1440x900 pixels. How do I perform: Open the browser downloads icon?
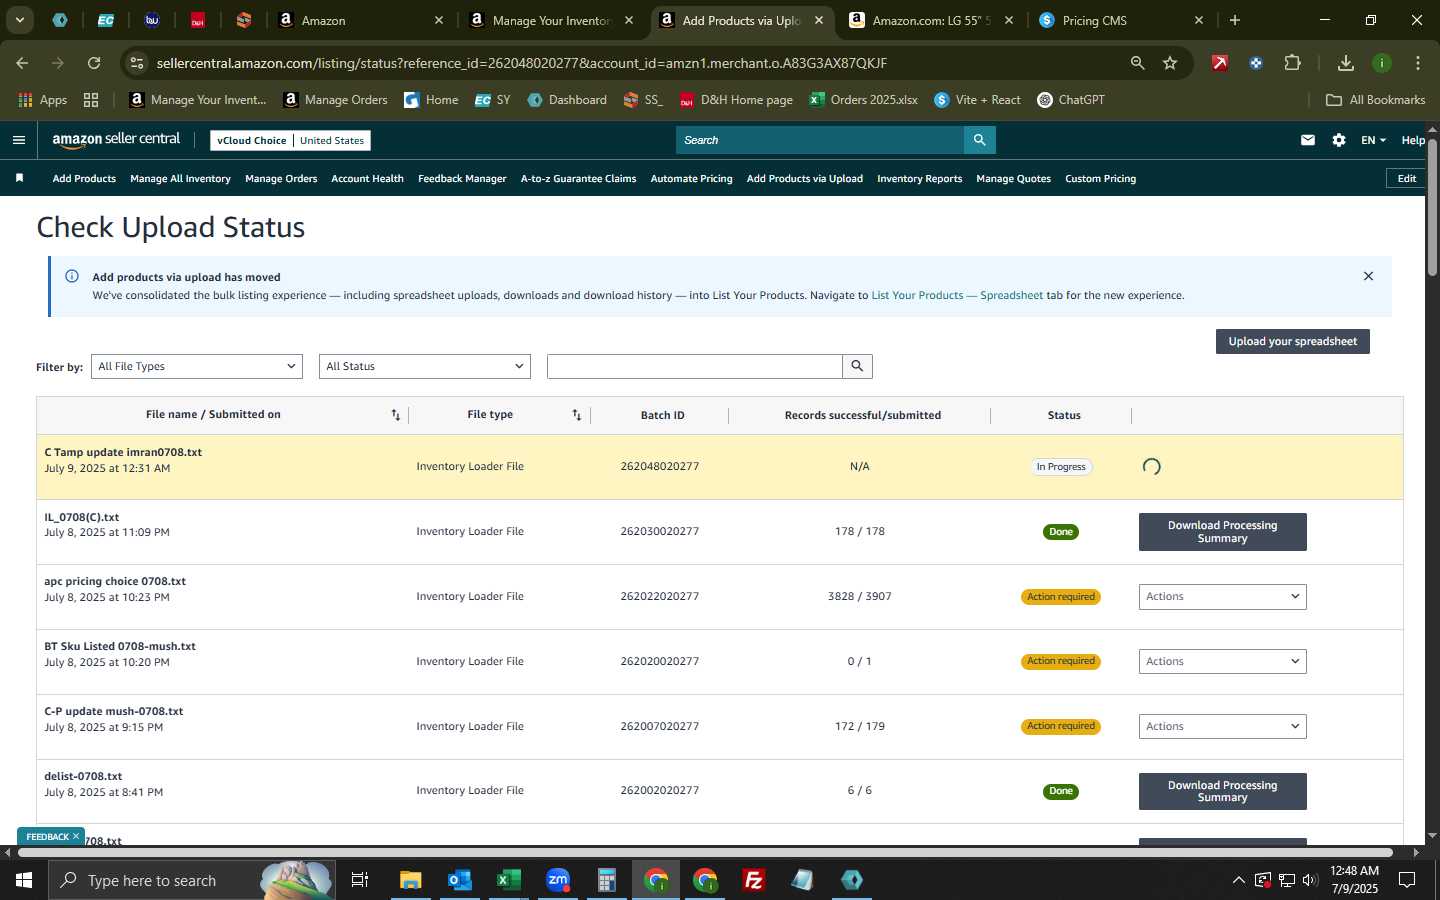[x=1345, y=63]
